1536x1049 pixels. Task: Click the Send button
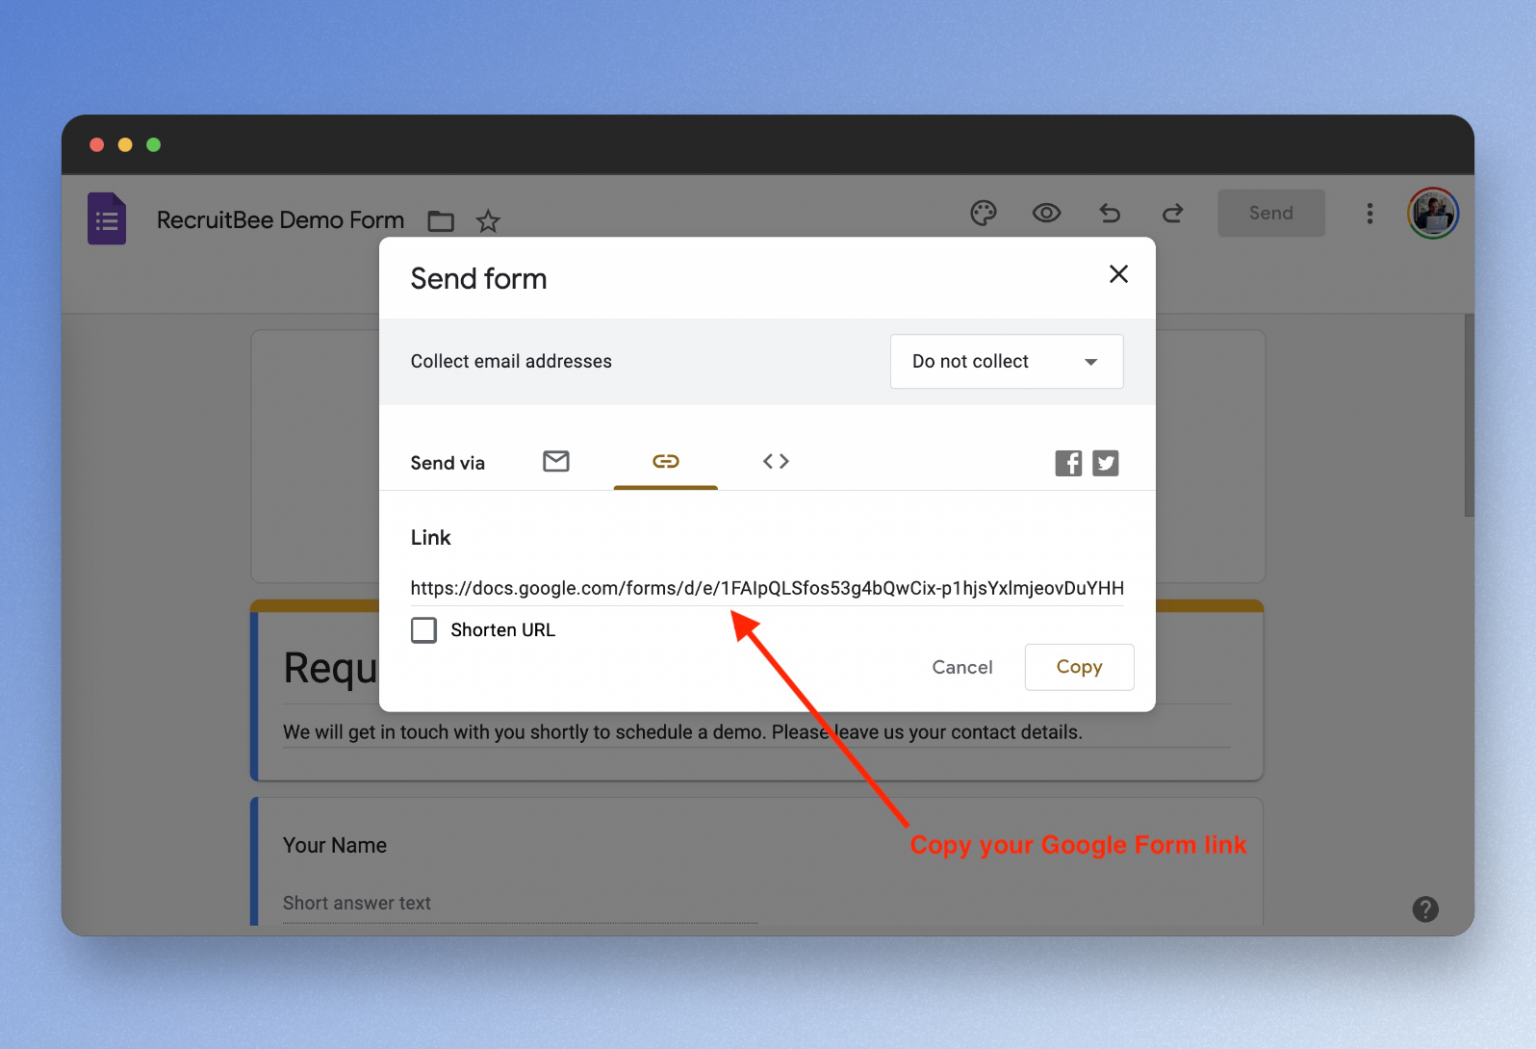[1270, 213]
